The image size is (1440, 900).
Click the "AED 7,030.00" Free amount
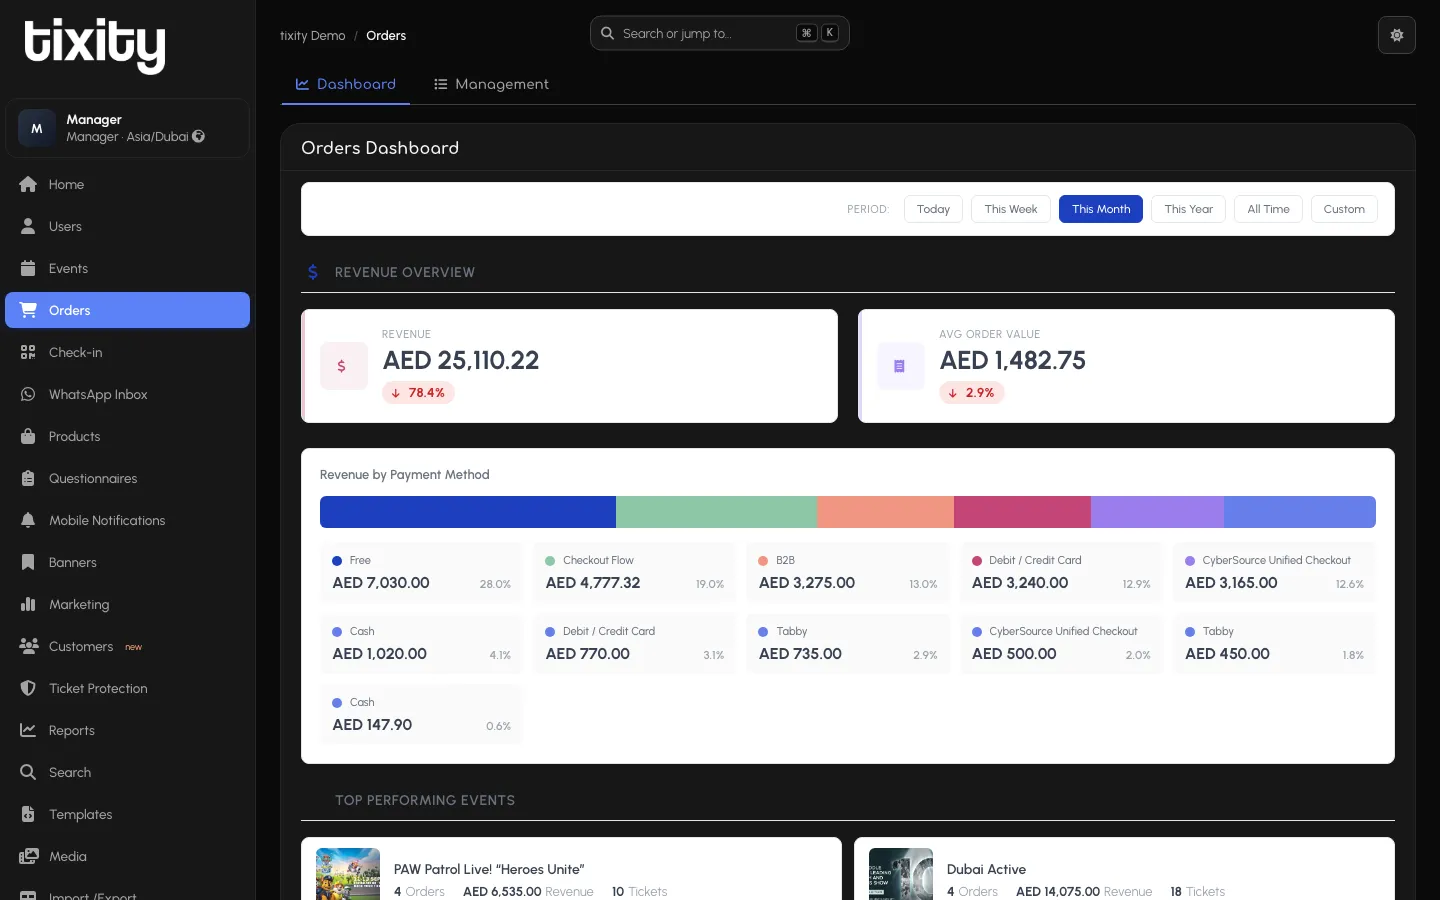pyautogui.click(x=381, y=583)
